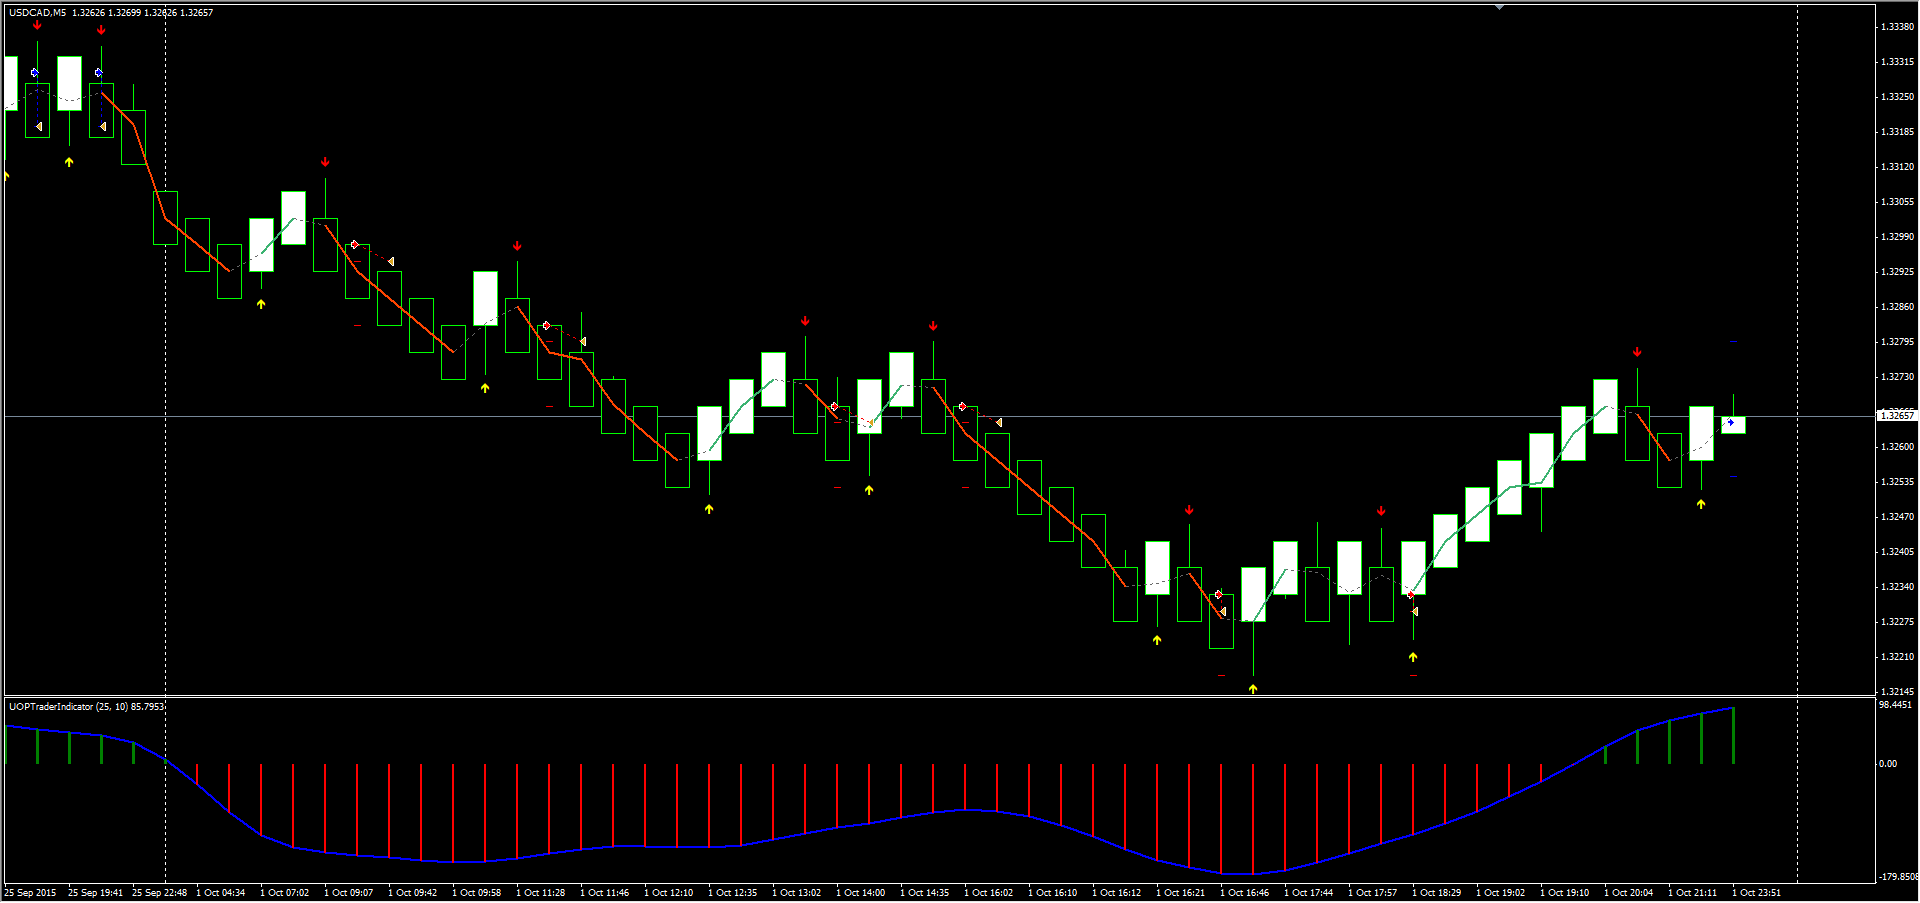Click time axis label 1 Oct 16:21

(x=1181, y=893)
